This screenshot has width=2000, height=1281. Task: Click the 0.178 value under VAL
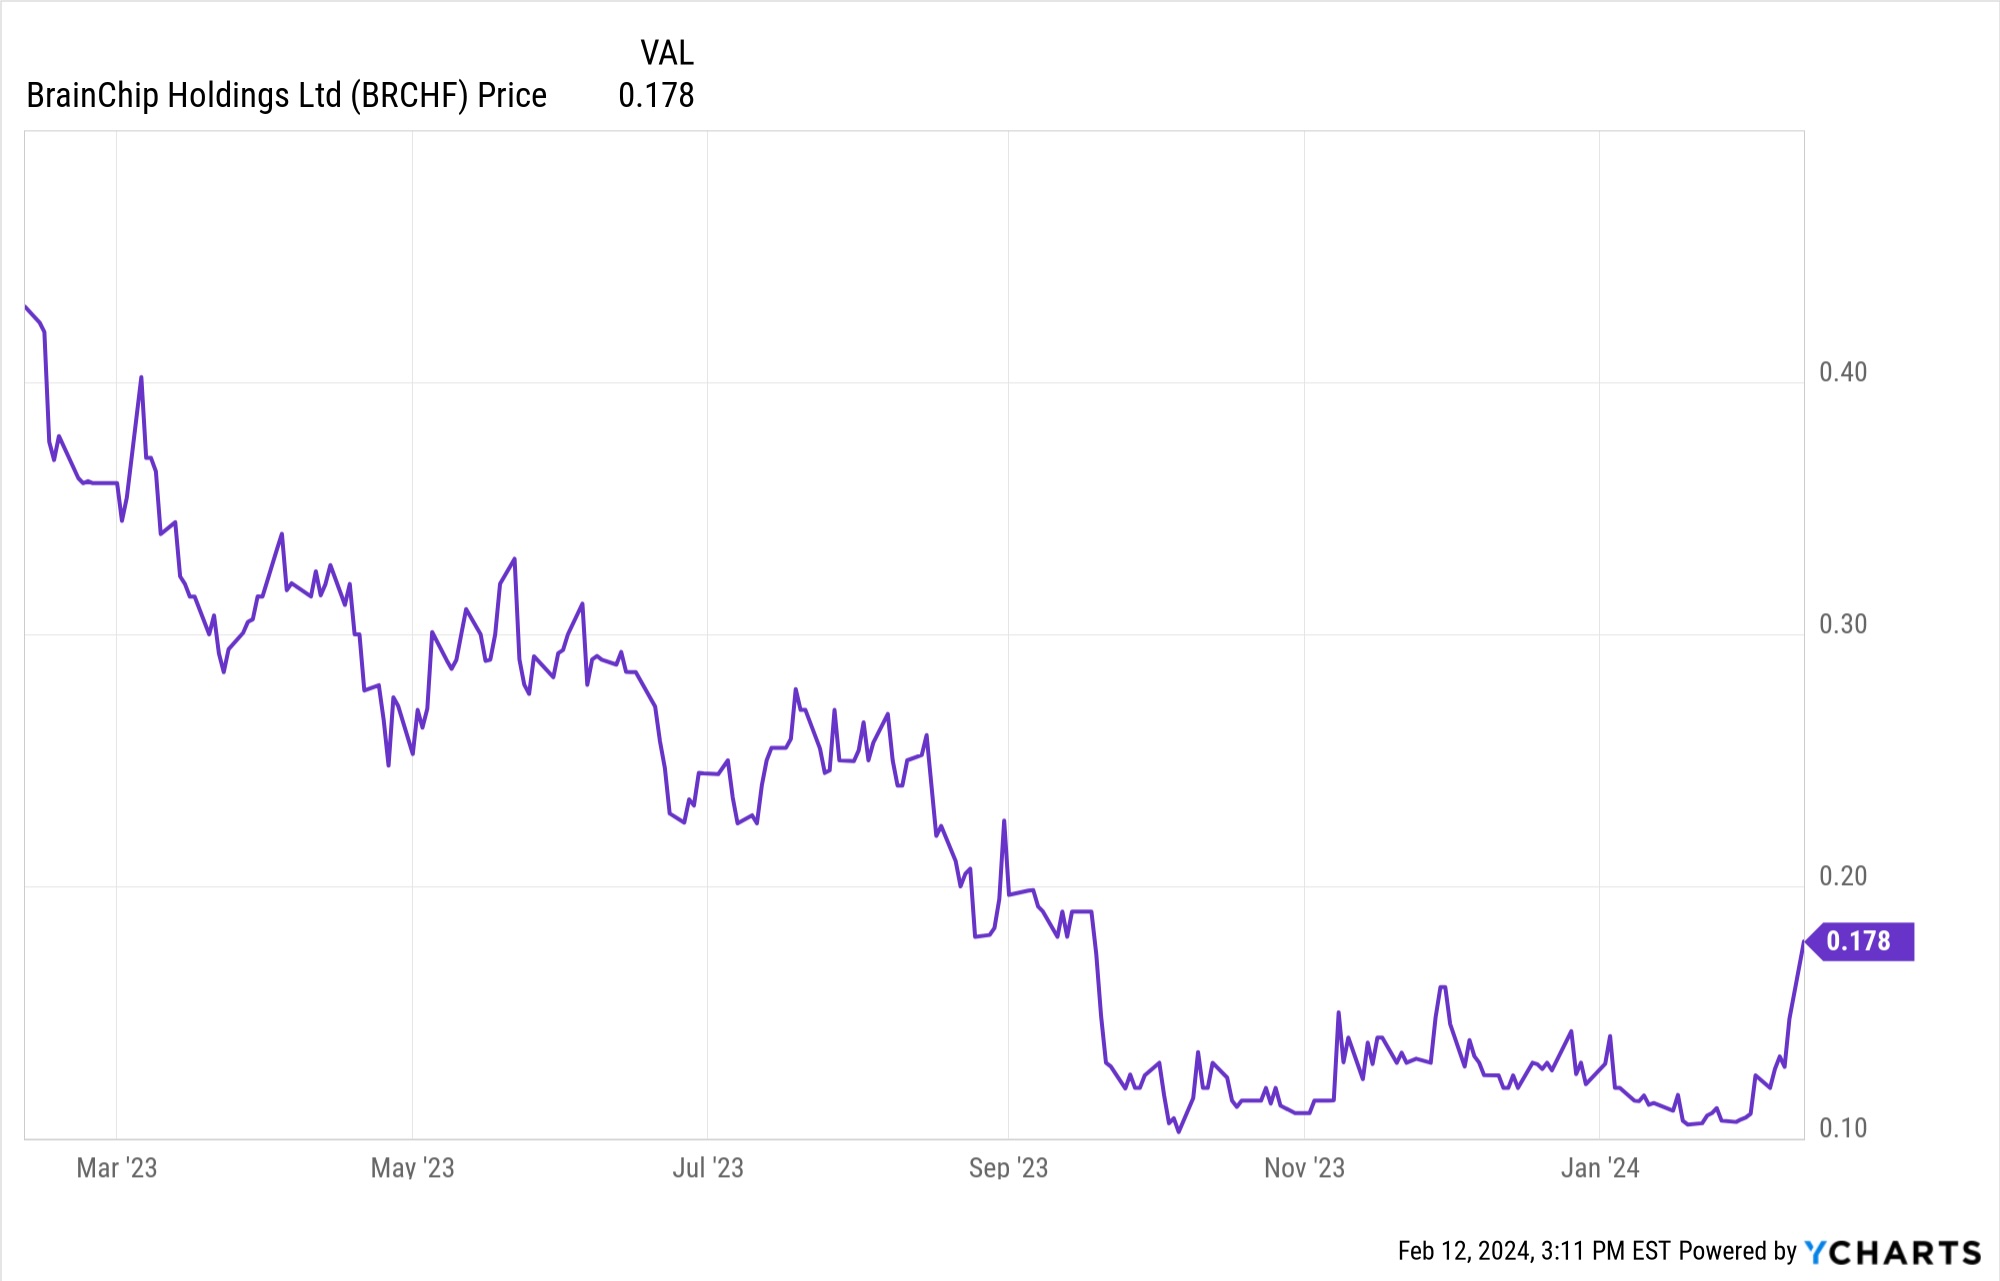(656, 95)
